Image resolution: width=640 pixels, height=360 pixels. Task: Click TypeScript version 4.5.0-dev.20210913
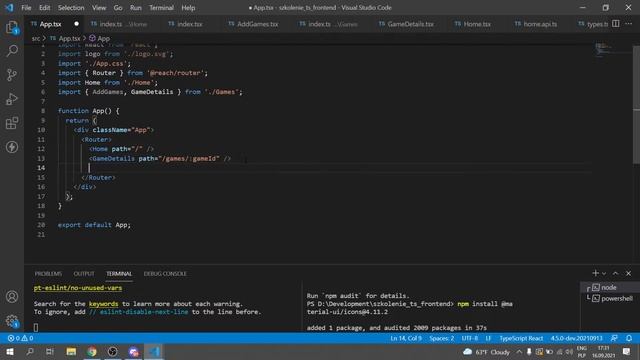point(576,338)
